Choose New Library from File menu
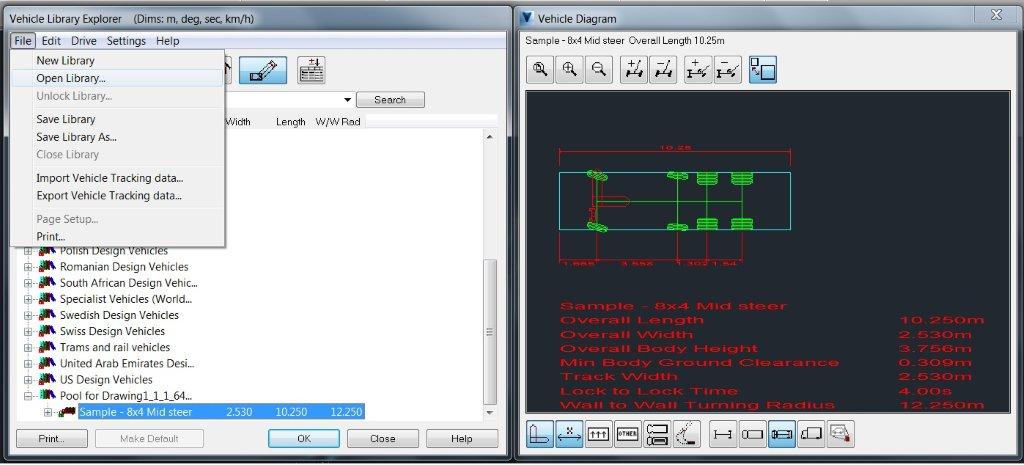Image resolution: width=1024 pixels, height=465 pixels. (x=118, y=61)
